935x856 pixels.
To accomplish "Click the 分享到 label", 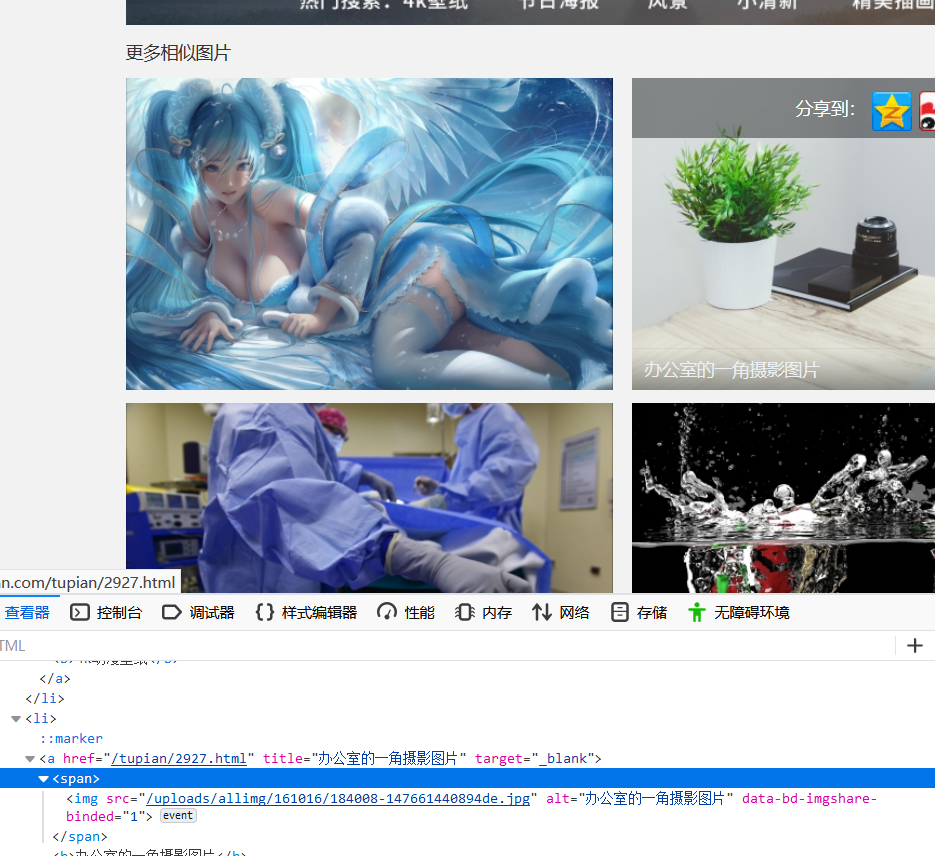I will coord(825,108).
